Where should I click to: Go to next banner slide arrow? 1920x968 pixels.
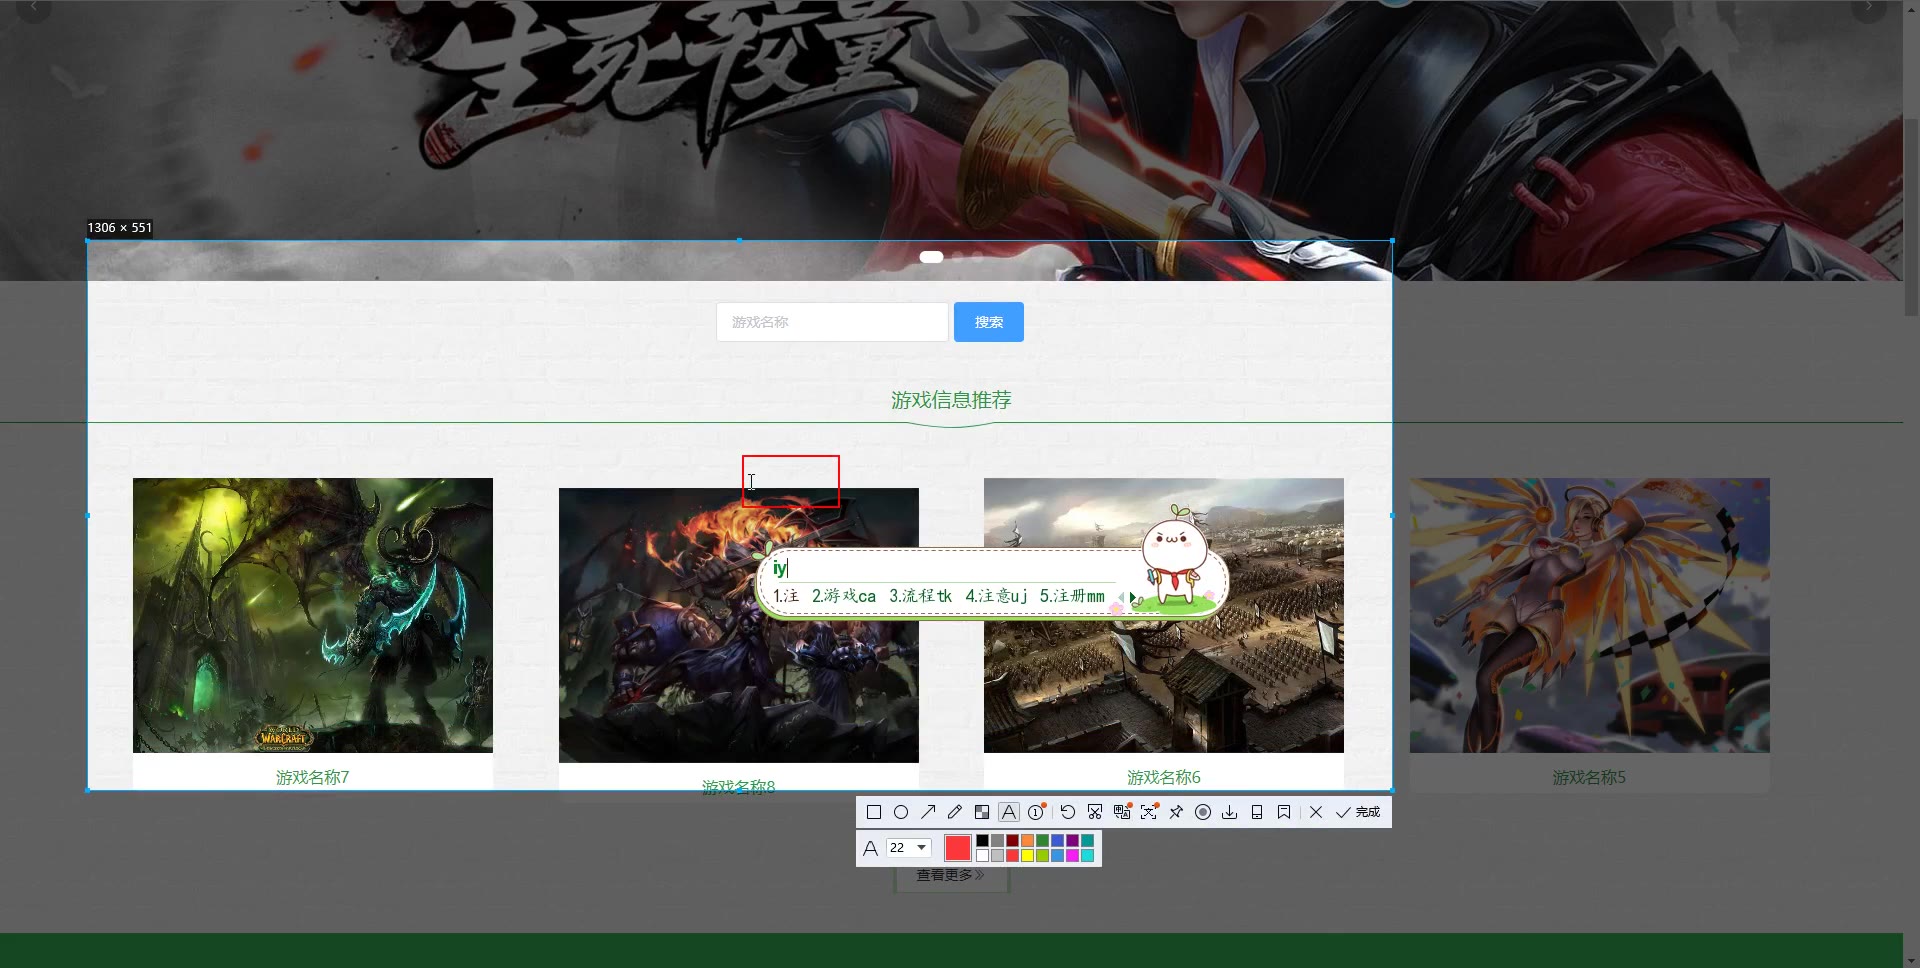point(1868,8)
